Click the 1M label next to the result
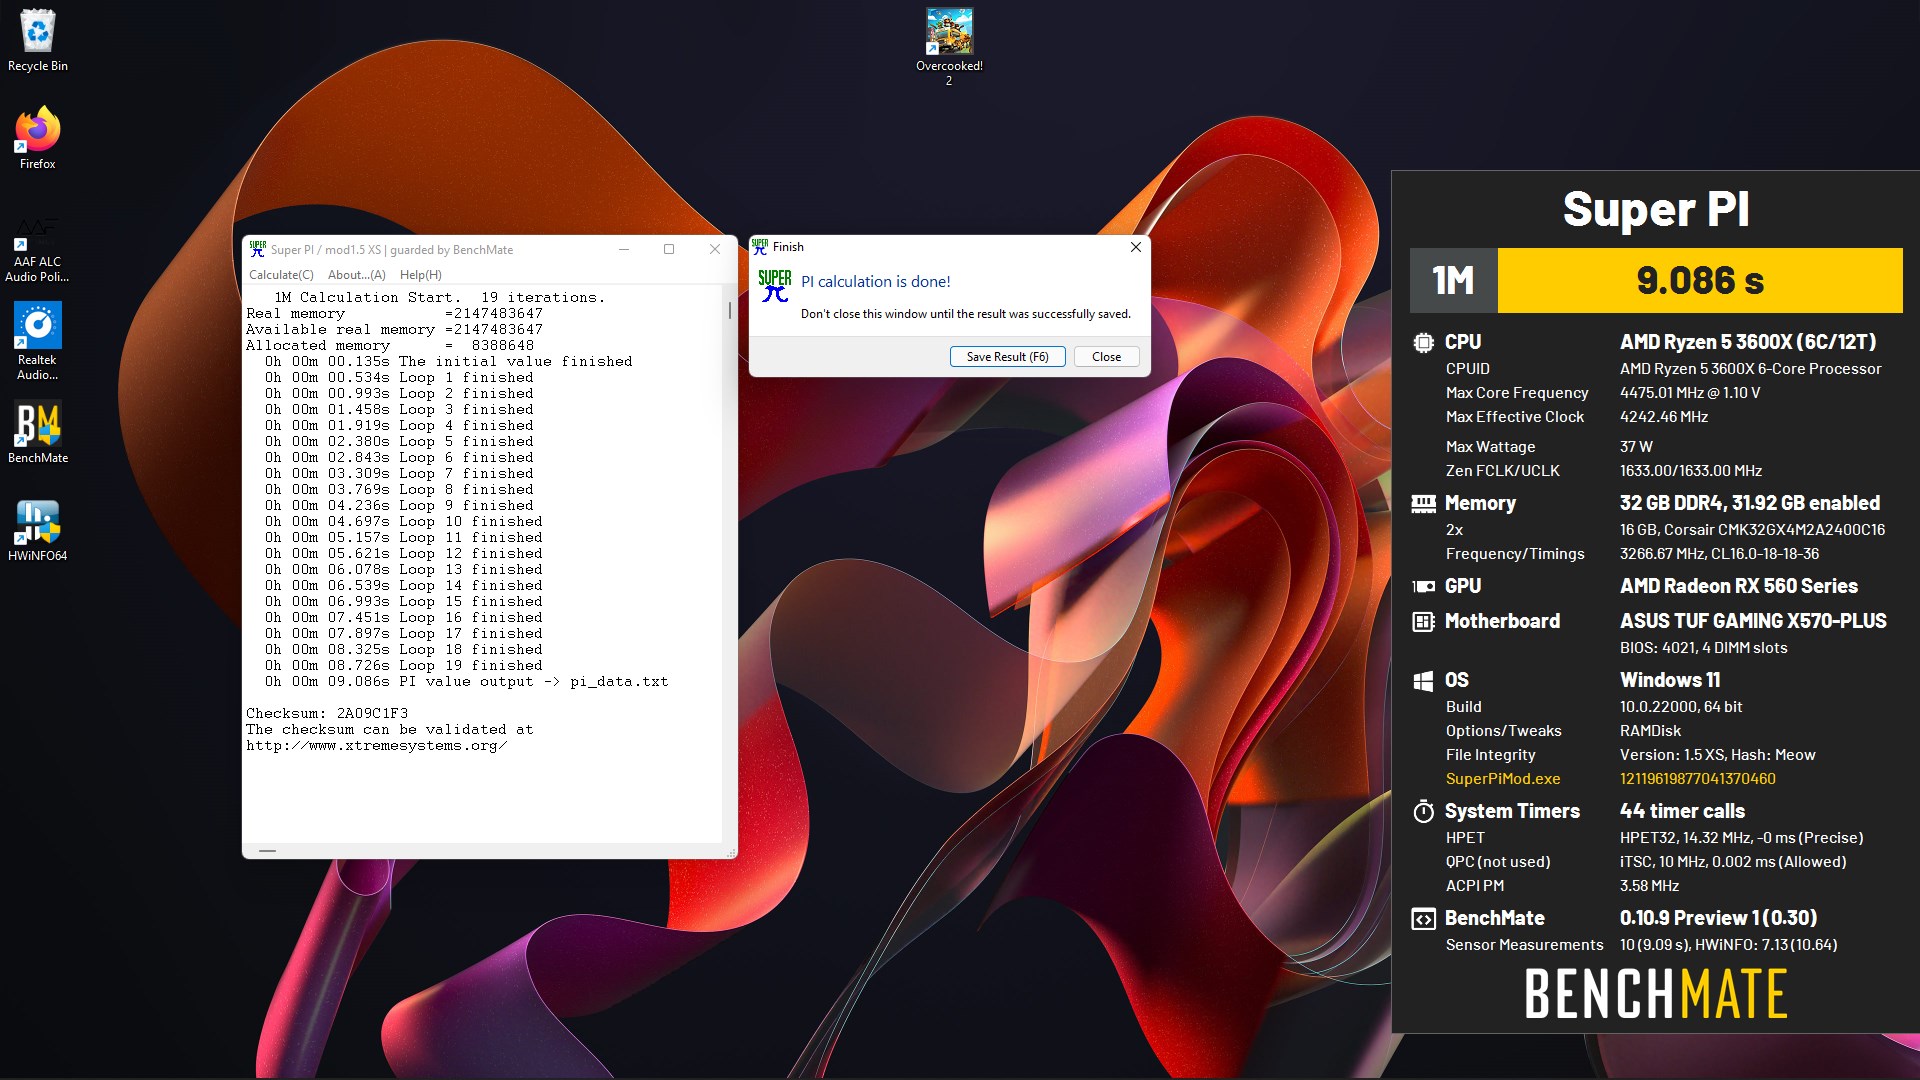This screenshot has width=1920, height=1080. point(1453,281)
